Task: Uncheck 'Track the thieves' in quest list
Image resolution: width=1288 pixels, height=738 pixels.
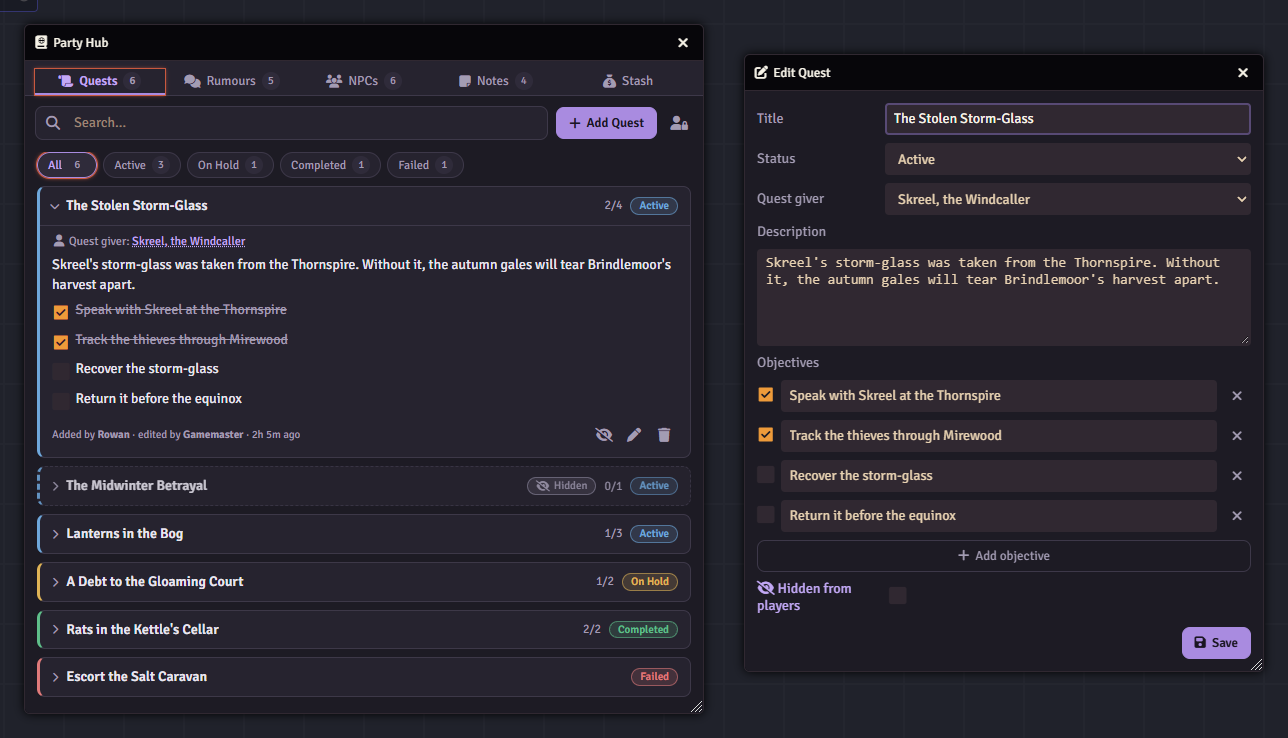Action: [x=61, y=342]
